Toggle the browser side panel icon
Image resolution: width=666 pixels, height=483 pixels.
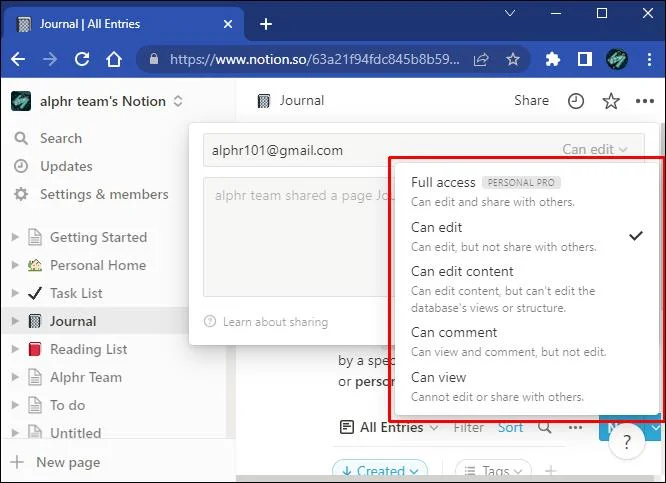tap(584, 59)
